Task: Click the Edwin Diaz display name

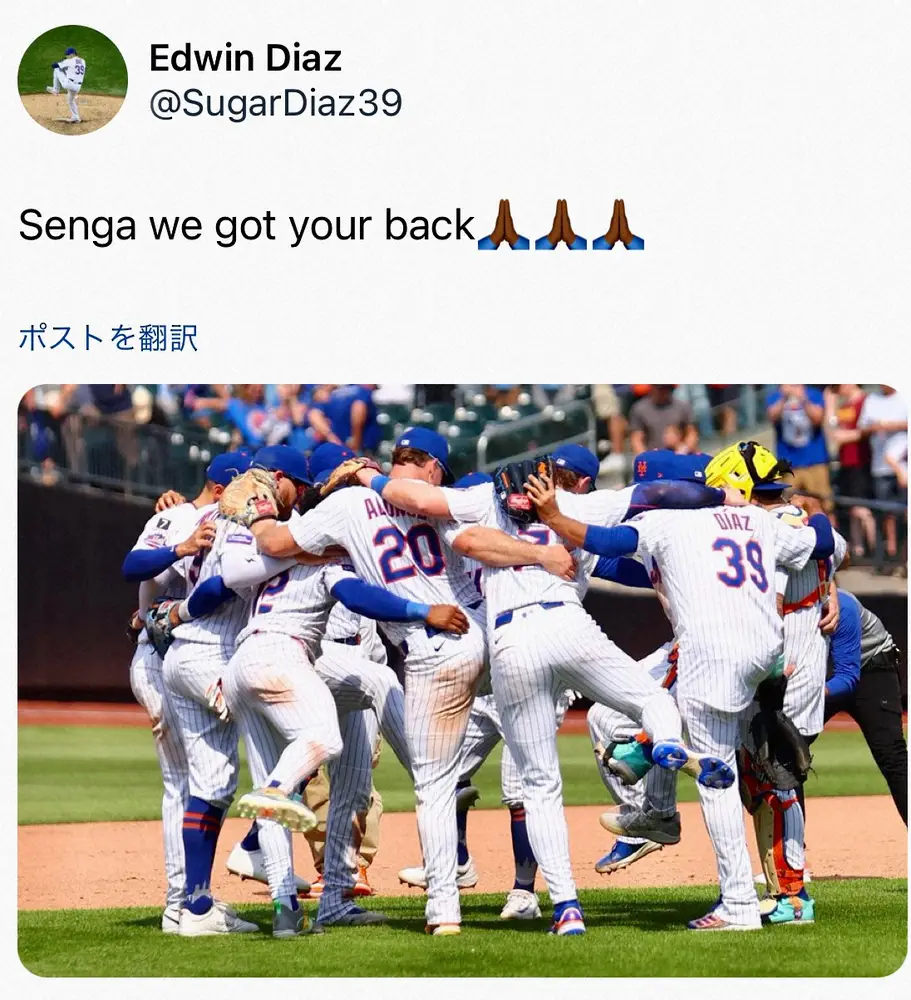Action: 246,58
